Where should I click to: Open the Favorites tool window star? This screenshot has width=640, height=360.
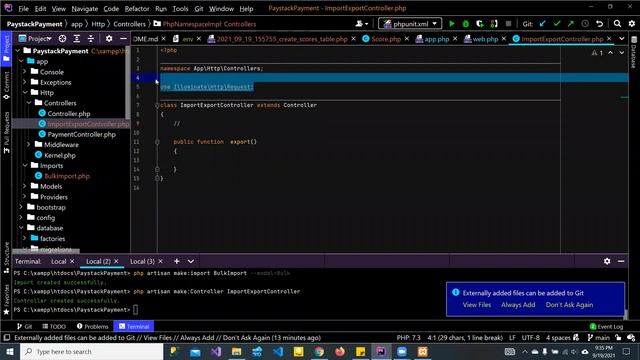click(6, 300)
